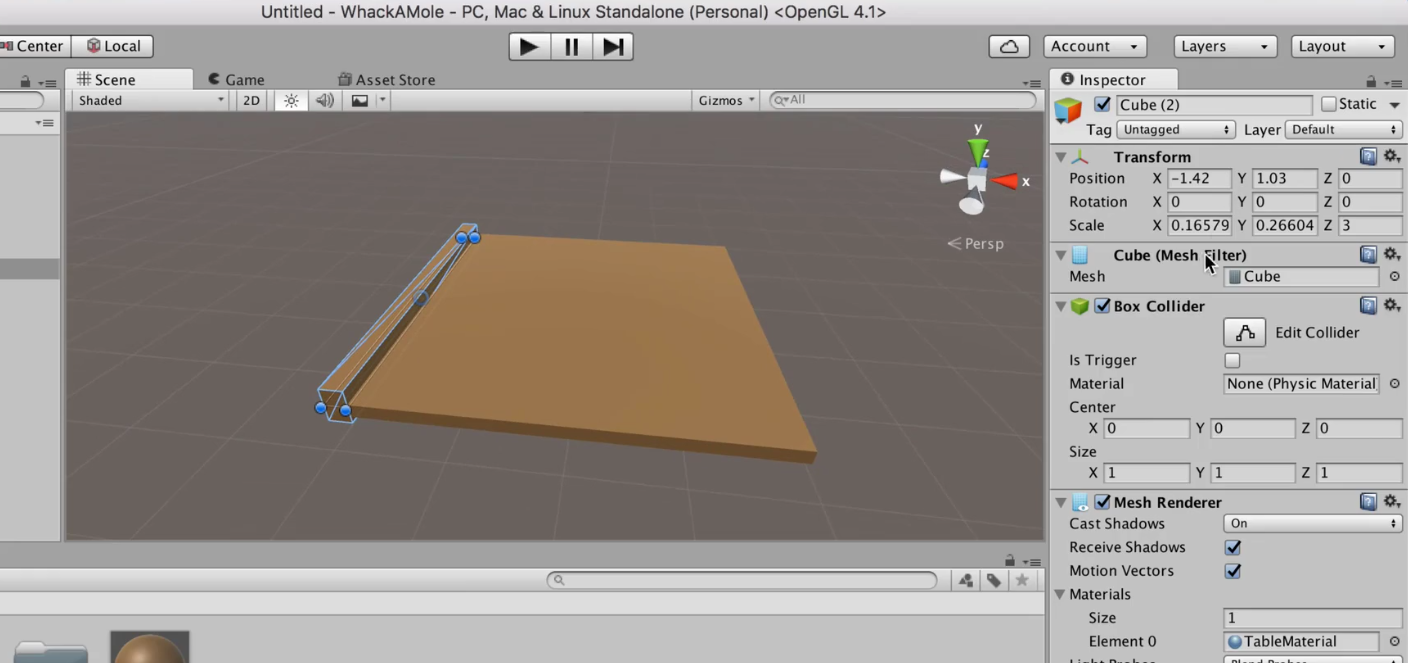1408x663 pixels.
Task: Open the Tag dropdown showing Untagged
Action: [x=1176, y=129]
